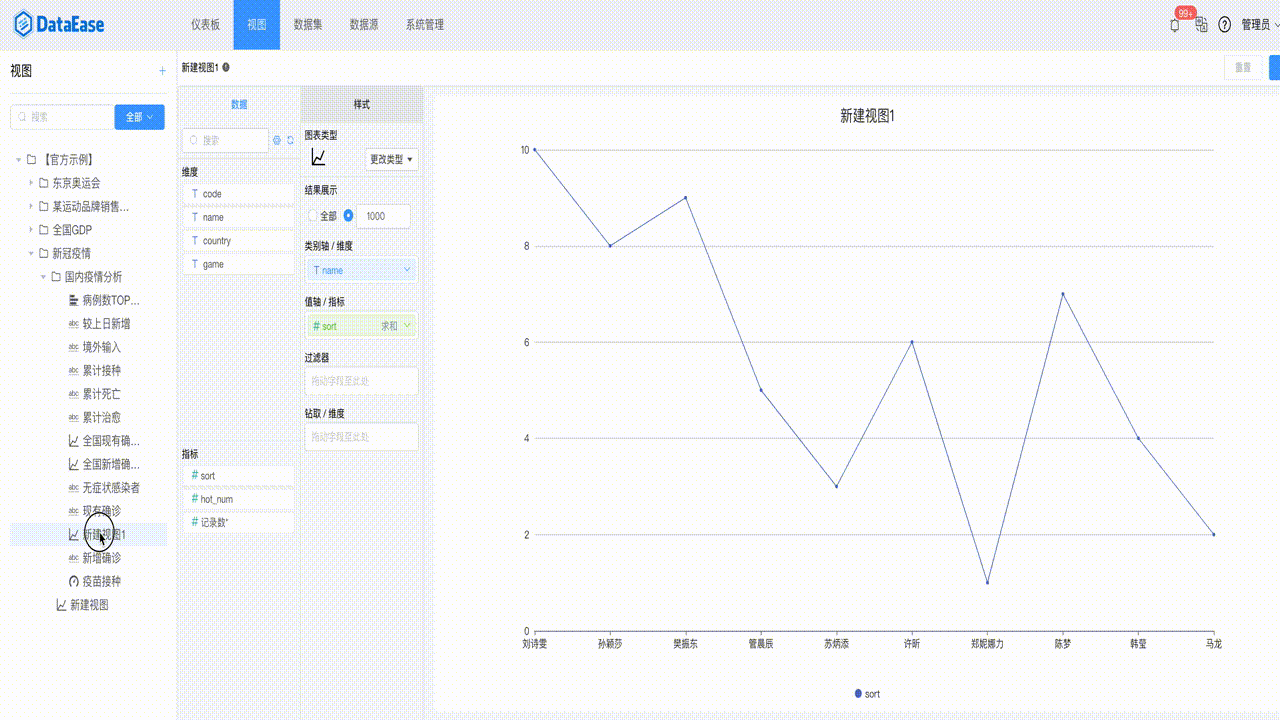Collapse the 【官方示例】 folder
The height and width of the screenshot is (720, 1280).
pos(18,160)
